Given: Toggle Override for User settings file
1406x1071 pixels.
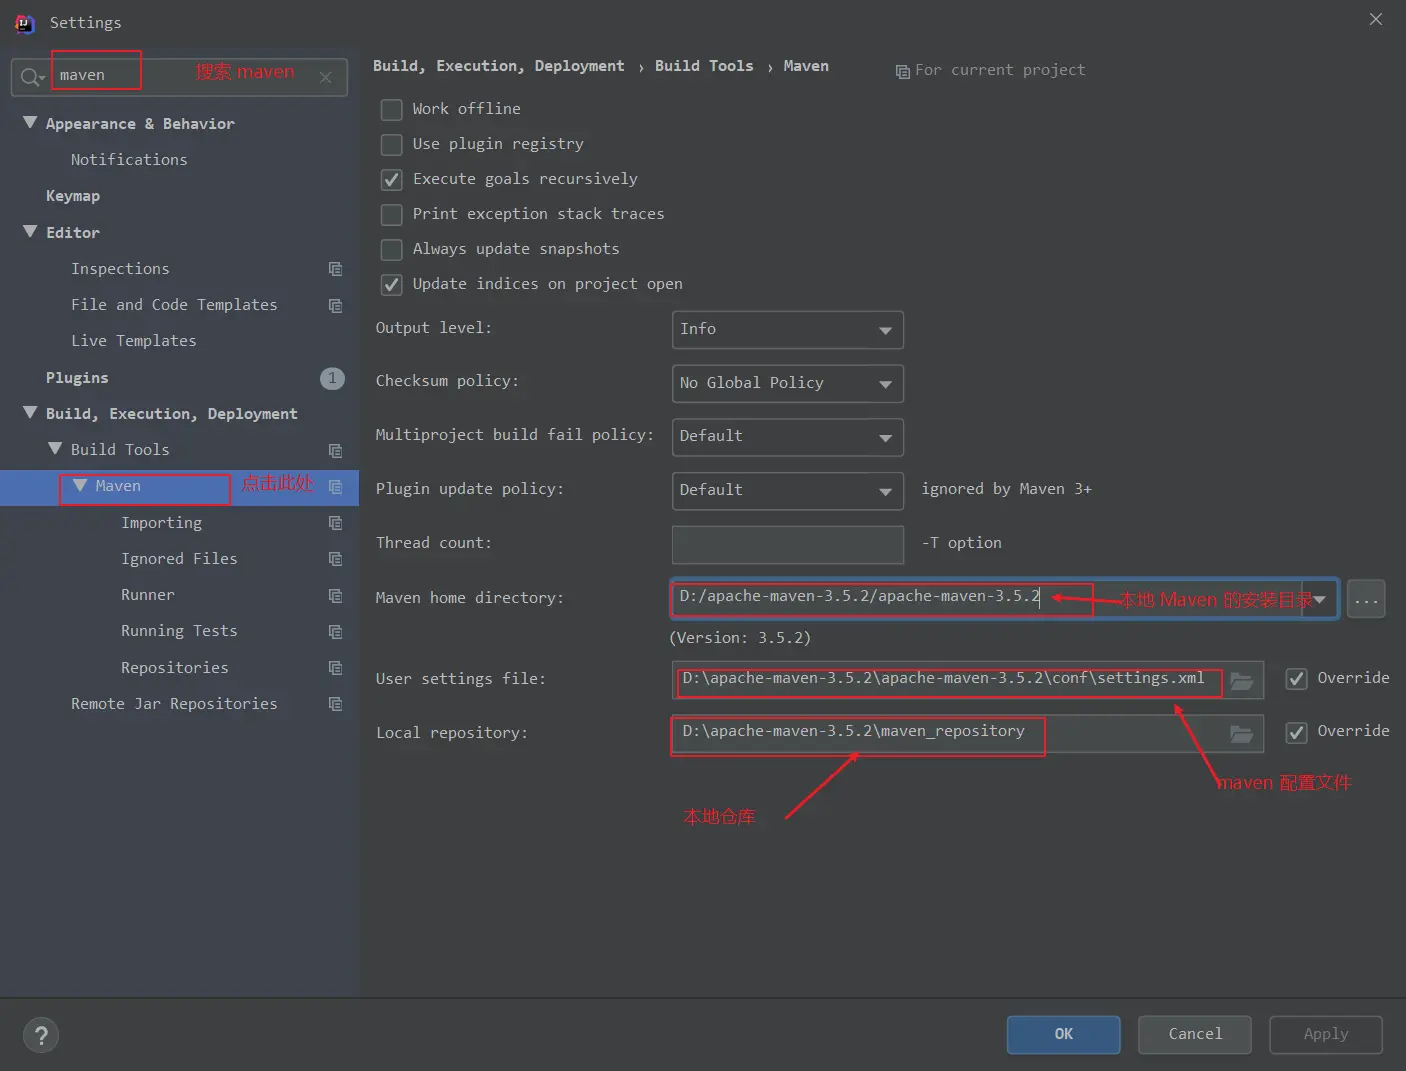Looking at the screenshot, I should (1296, 679).
